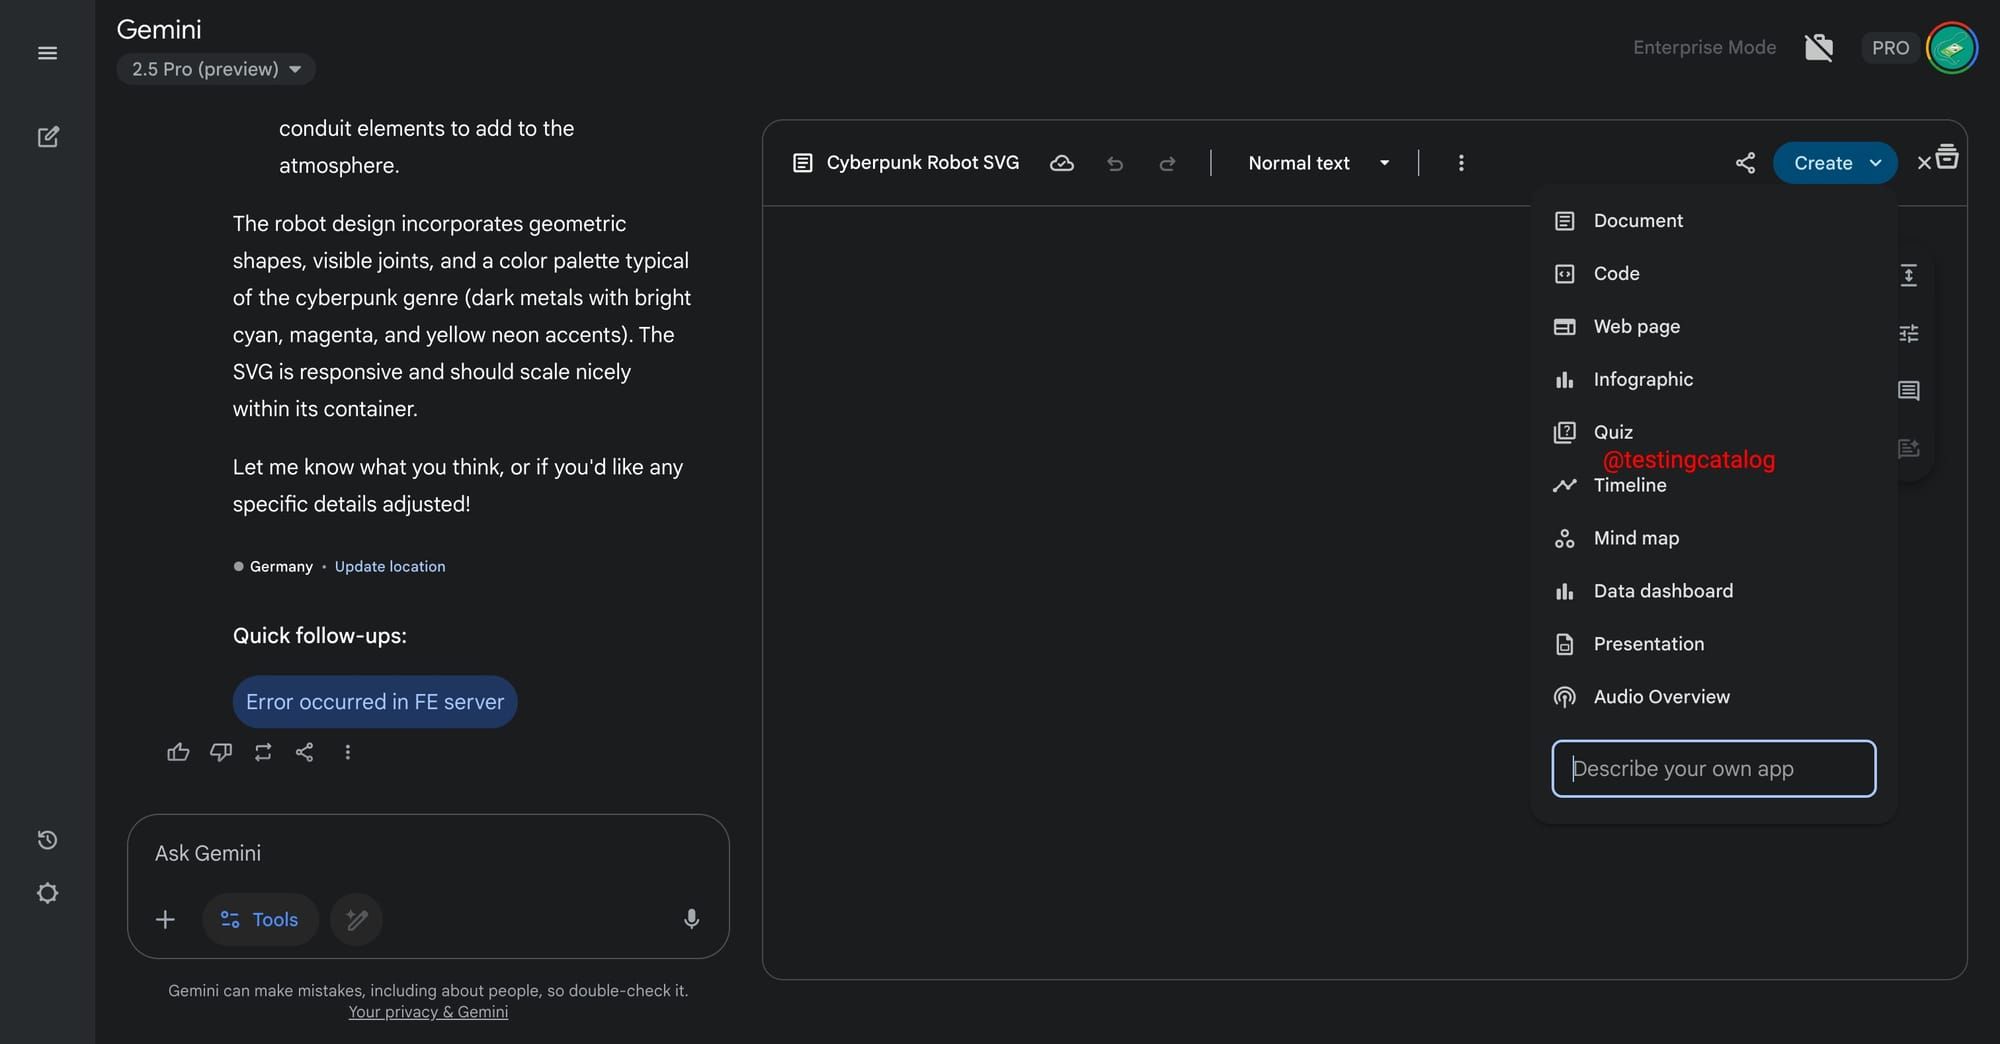The width and height of the screenshot is (2000, 1044).
Task: Undo the last canvas edit
Action: click(1115, 163)
